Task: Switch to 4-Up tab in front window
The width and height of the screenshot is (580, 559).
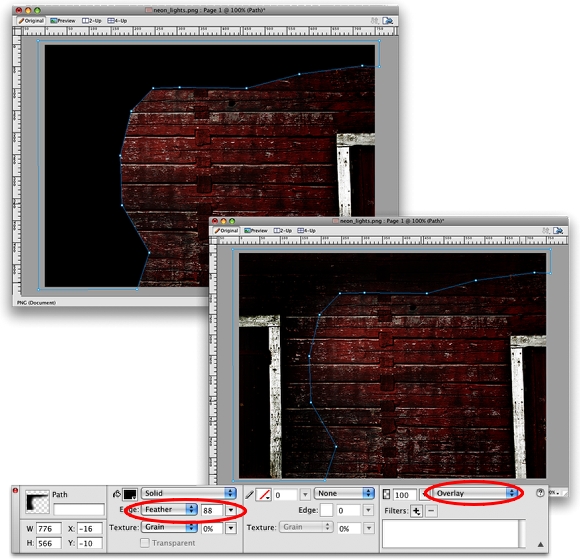Action: (x=307, y=230)
